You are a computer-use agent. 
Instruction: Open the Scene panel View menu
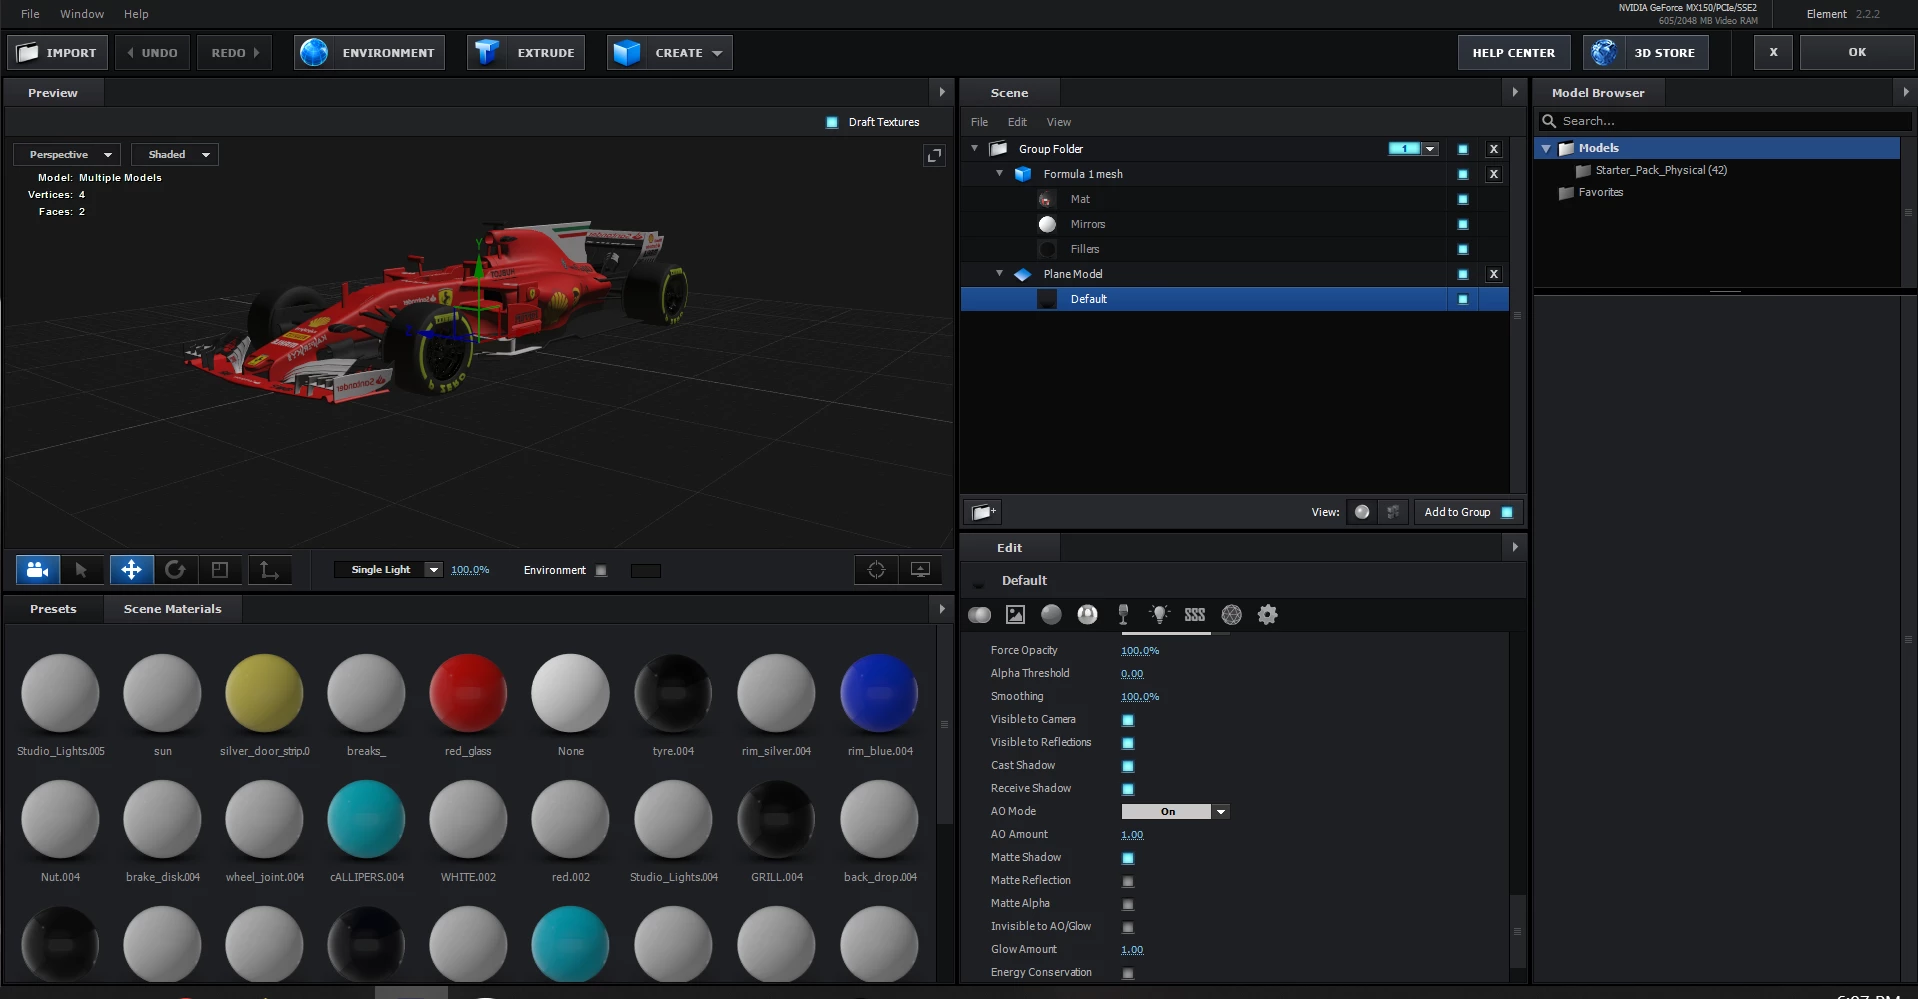tap(1059, 122)
